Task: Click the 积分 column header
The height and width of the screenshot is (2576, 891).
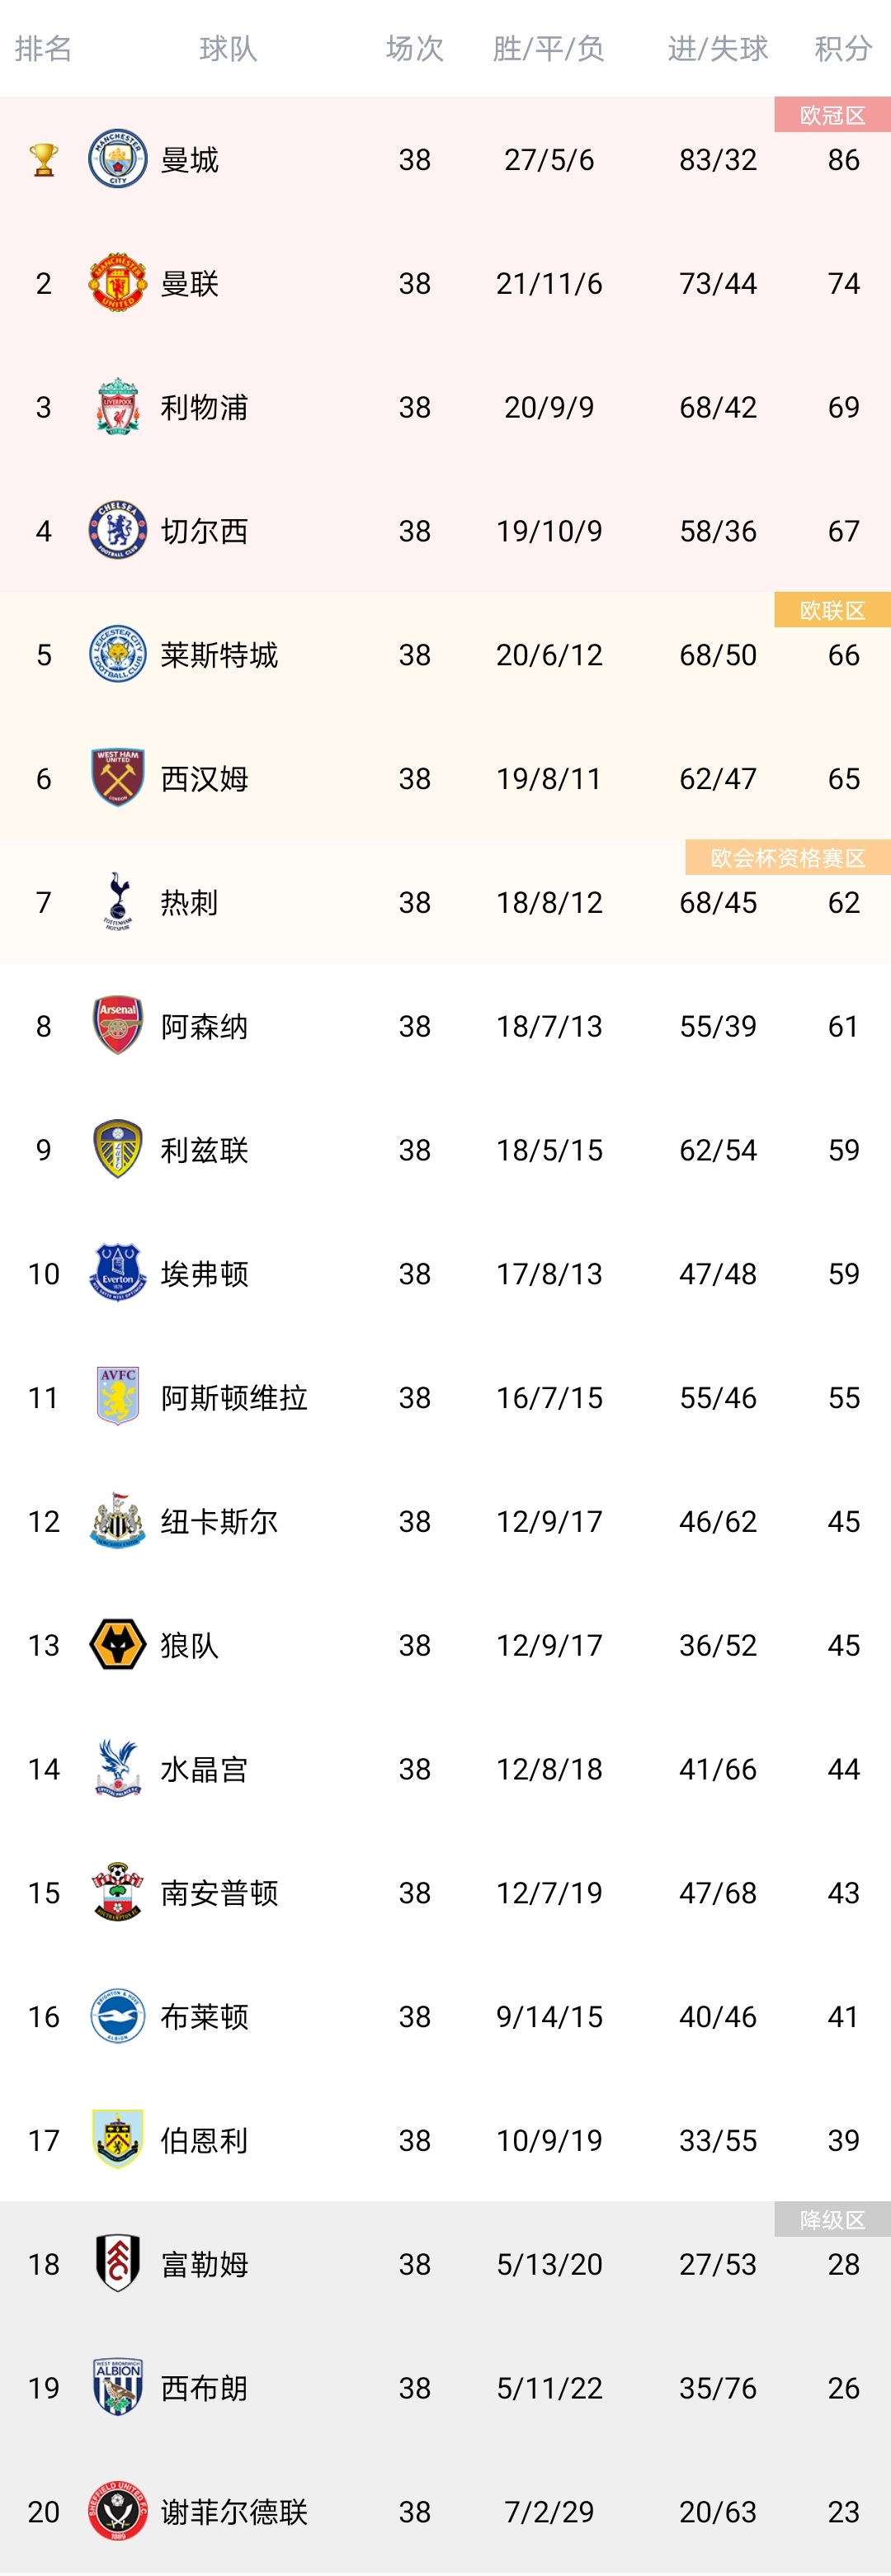Action: pos(843,48)
